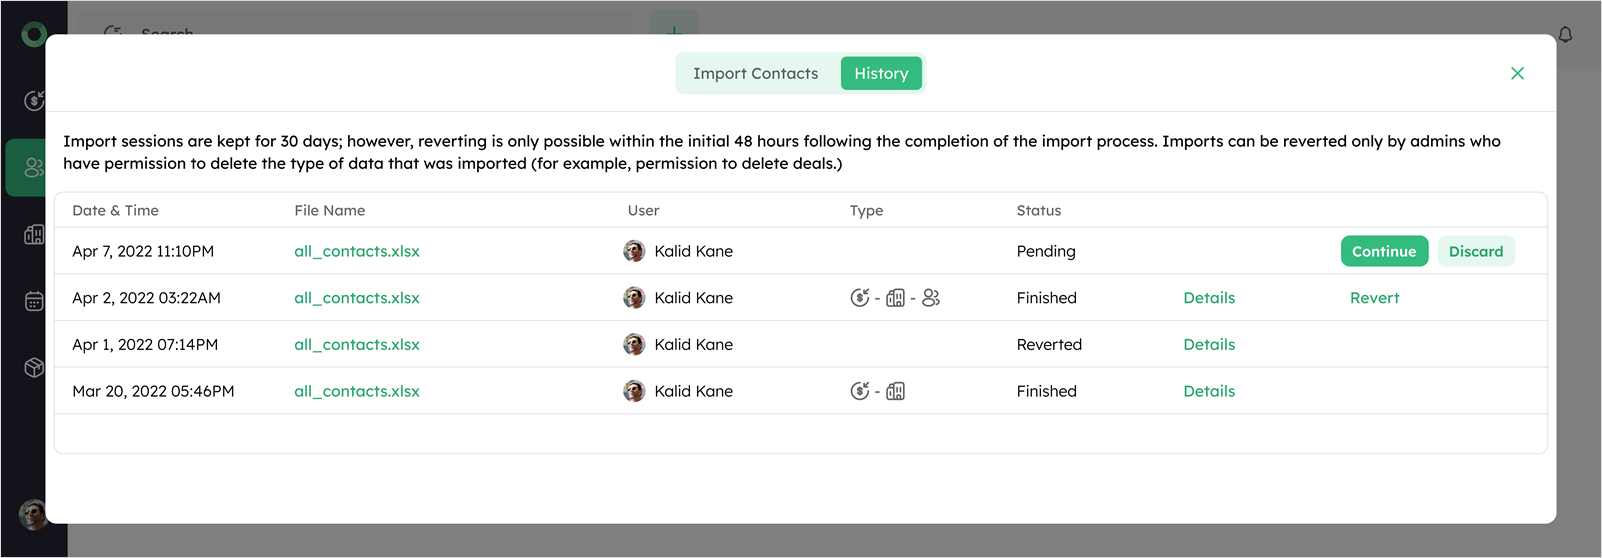
Task: Discard the pending import session
Action: point(1476,251)
